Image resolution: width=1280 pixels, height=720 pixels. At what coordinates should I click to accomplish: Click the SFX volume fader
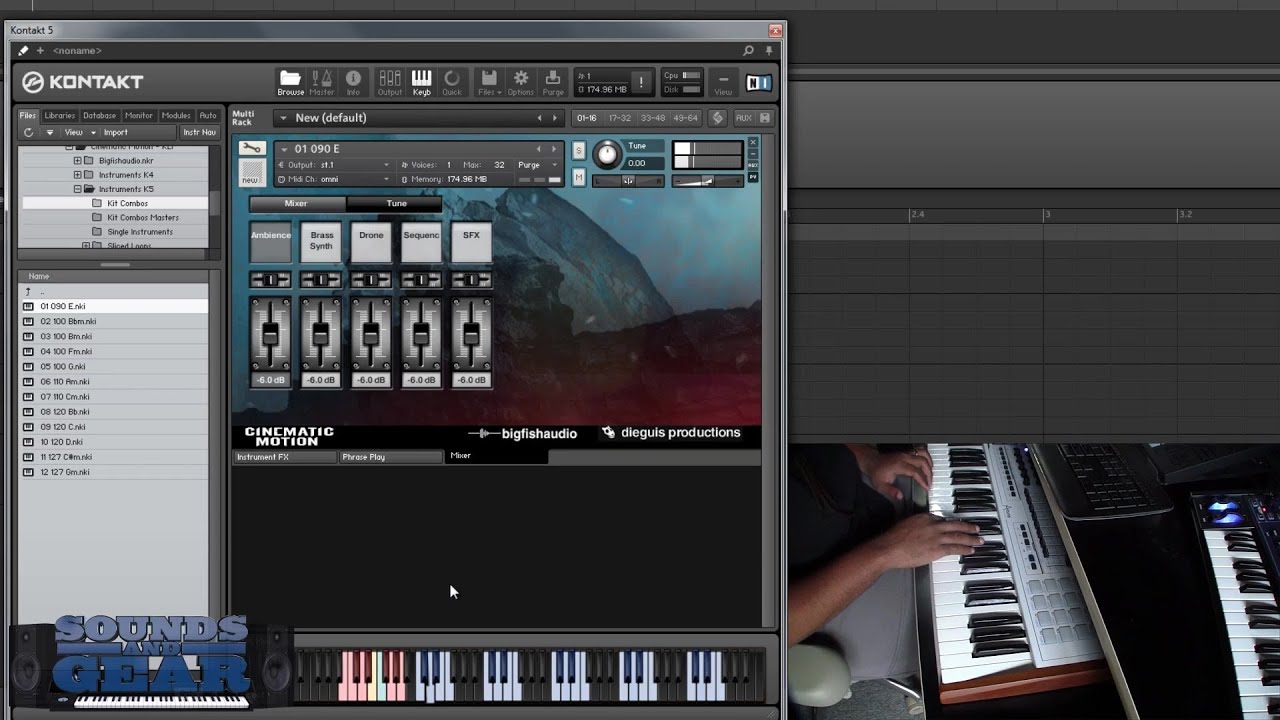tap(471, 333)
